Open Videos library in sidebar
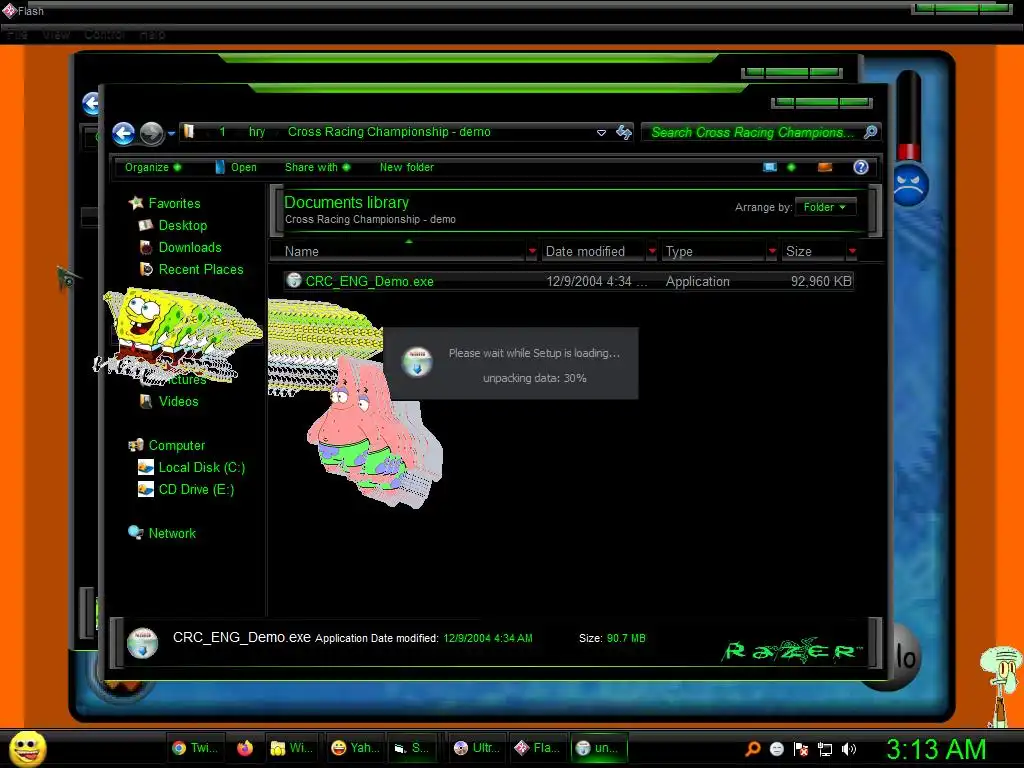The width and height of the screenshot is (1024, 768). 178,401
